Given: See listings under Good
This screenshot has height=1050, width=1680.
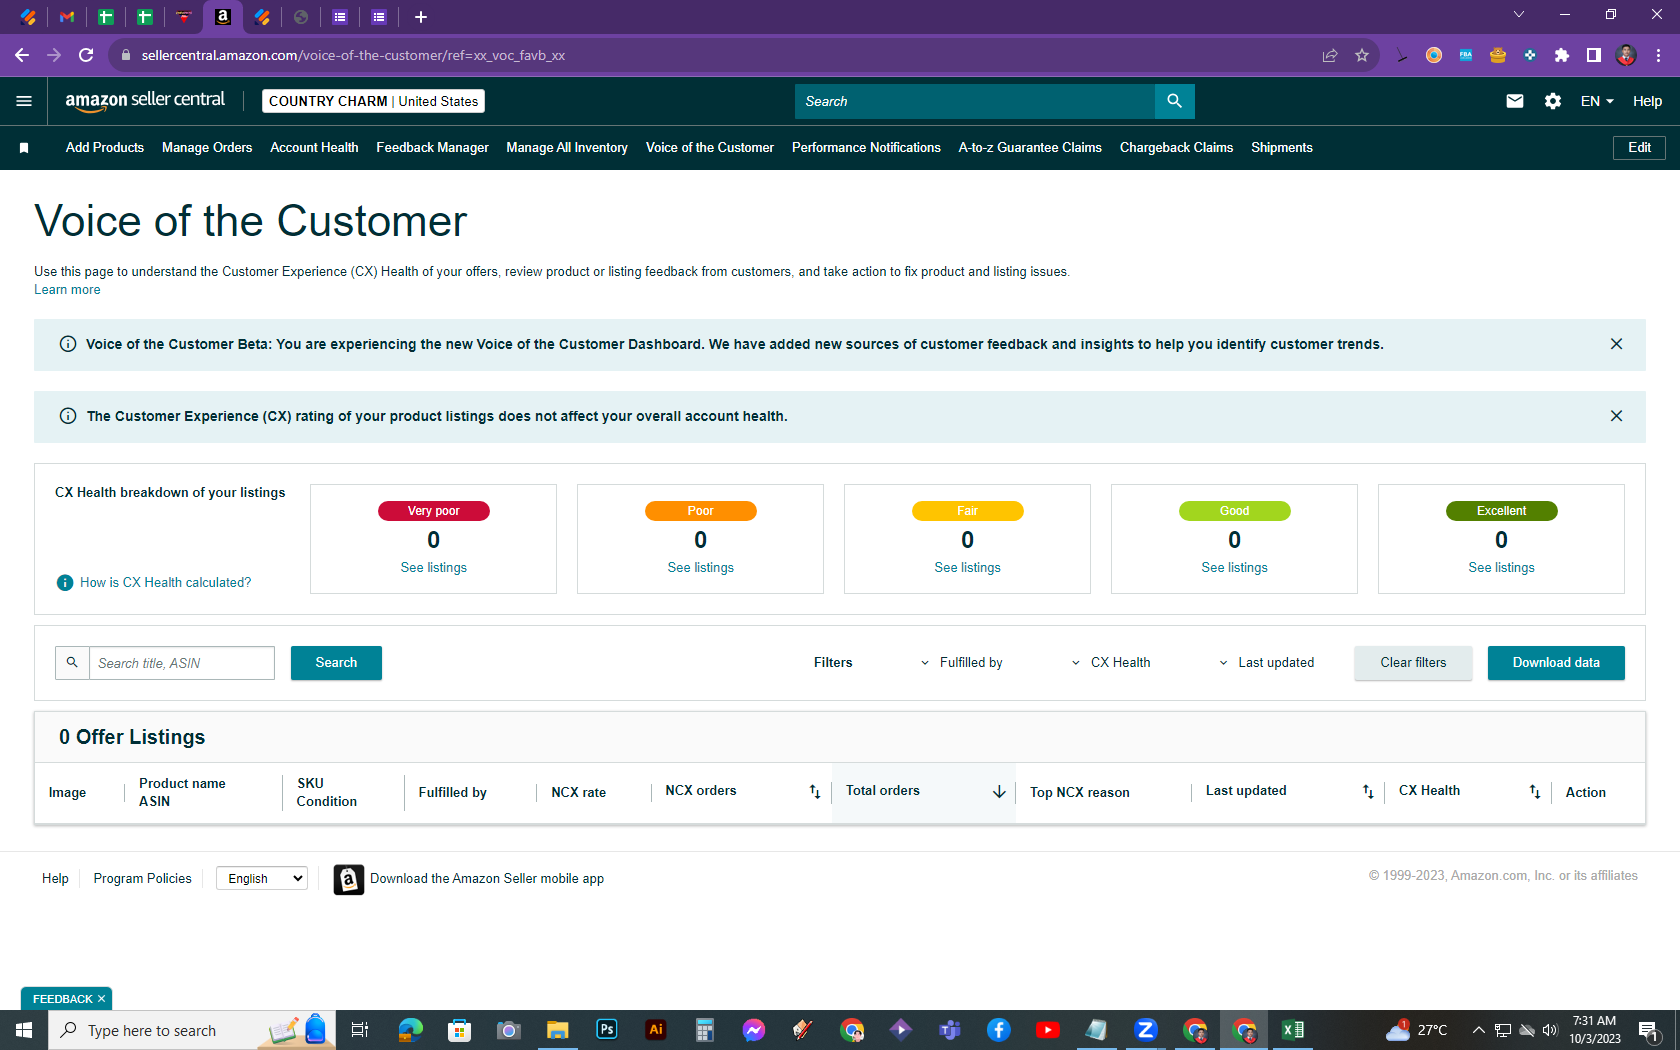Looking at the screenshot, I should [1234, 567].
